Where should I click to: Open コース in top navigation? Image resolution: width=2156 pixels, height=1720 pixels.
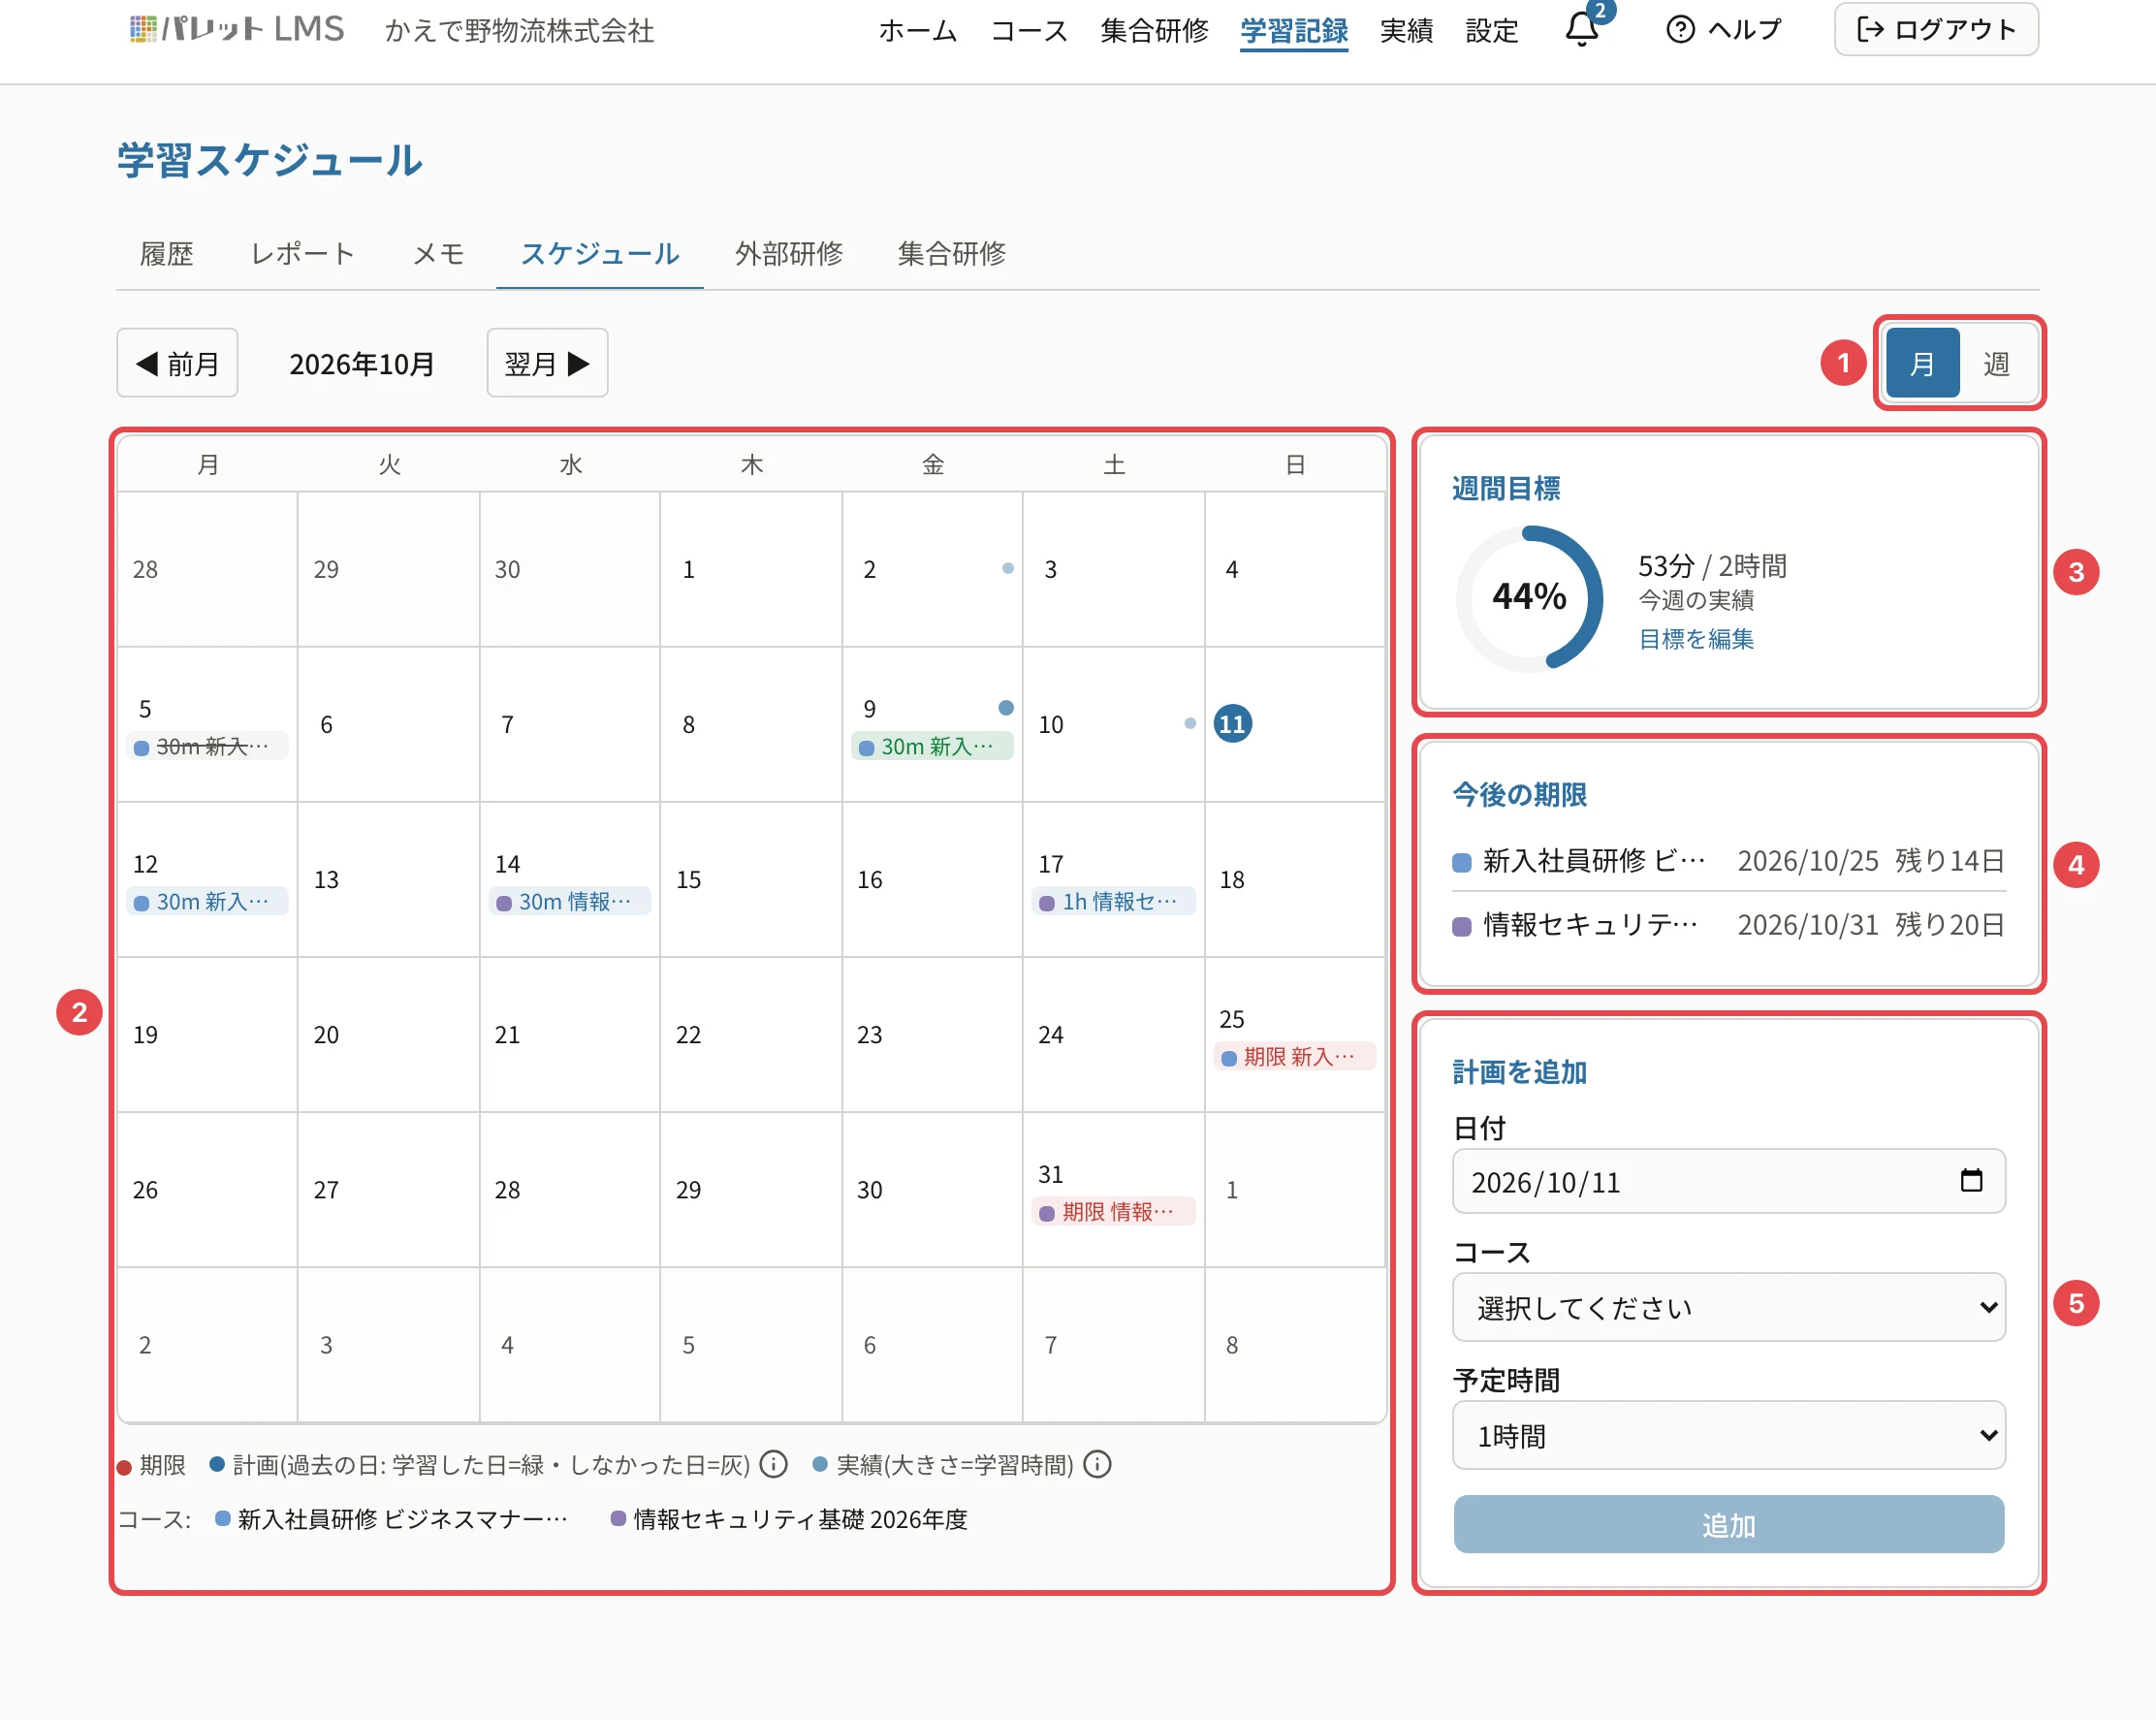(1029, 30)
